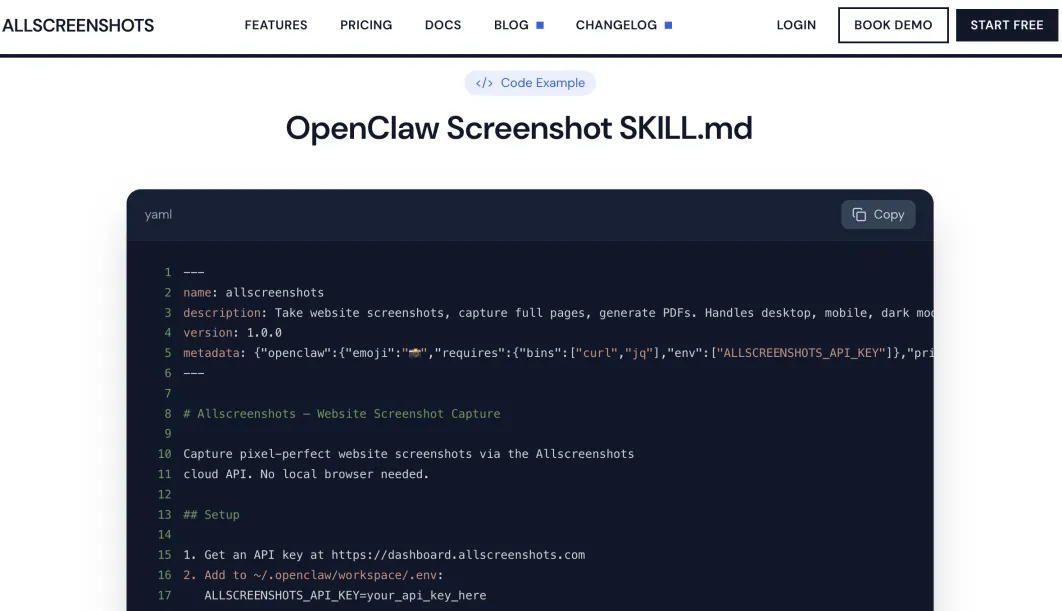Copy the yaml code block

(x=878, y=215)
